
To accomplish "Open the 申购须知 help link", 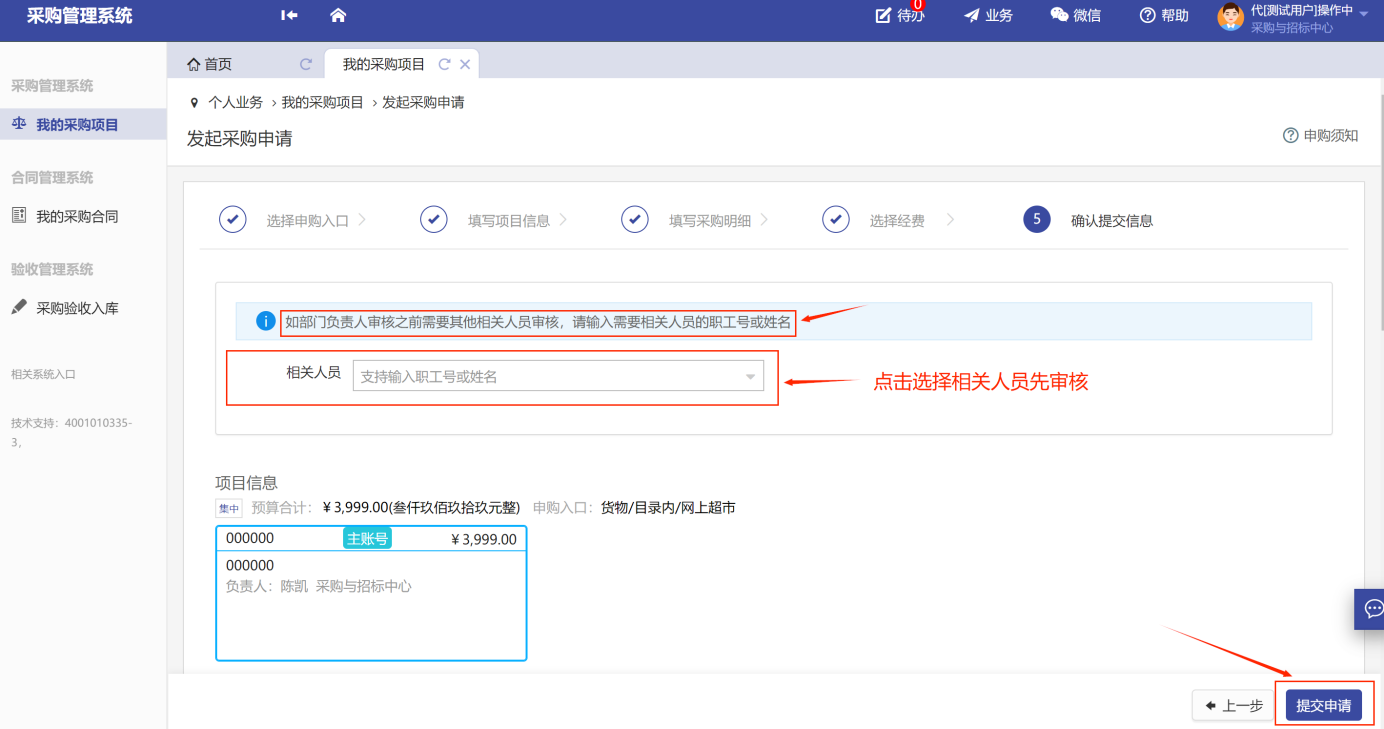I will tap(1320, 135).
